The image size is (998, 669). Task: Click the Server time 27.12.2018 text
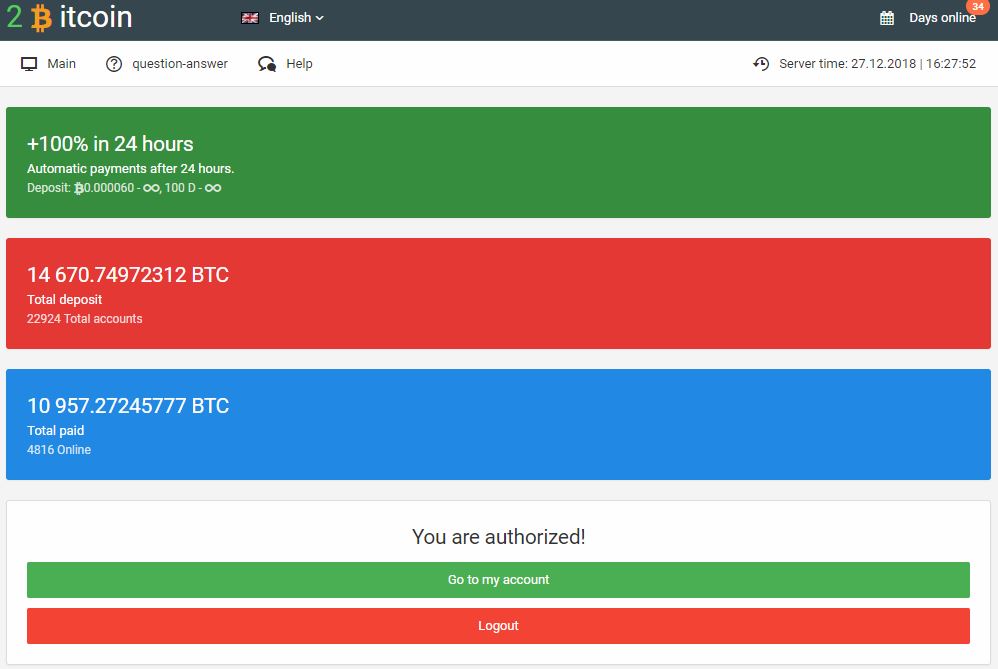[877, 64]
